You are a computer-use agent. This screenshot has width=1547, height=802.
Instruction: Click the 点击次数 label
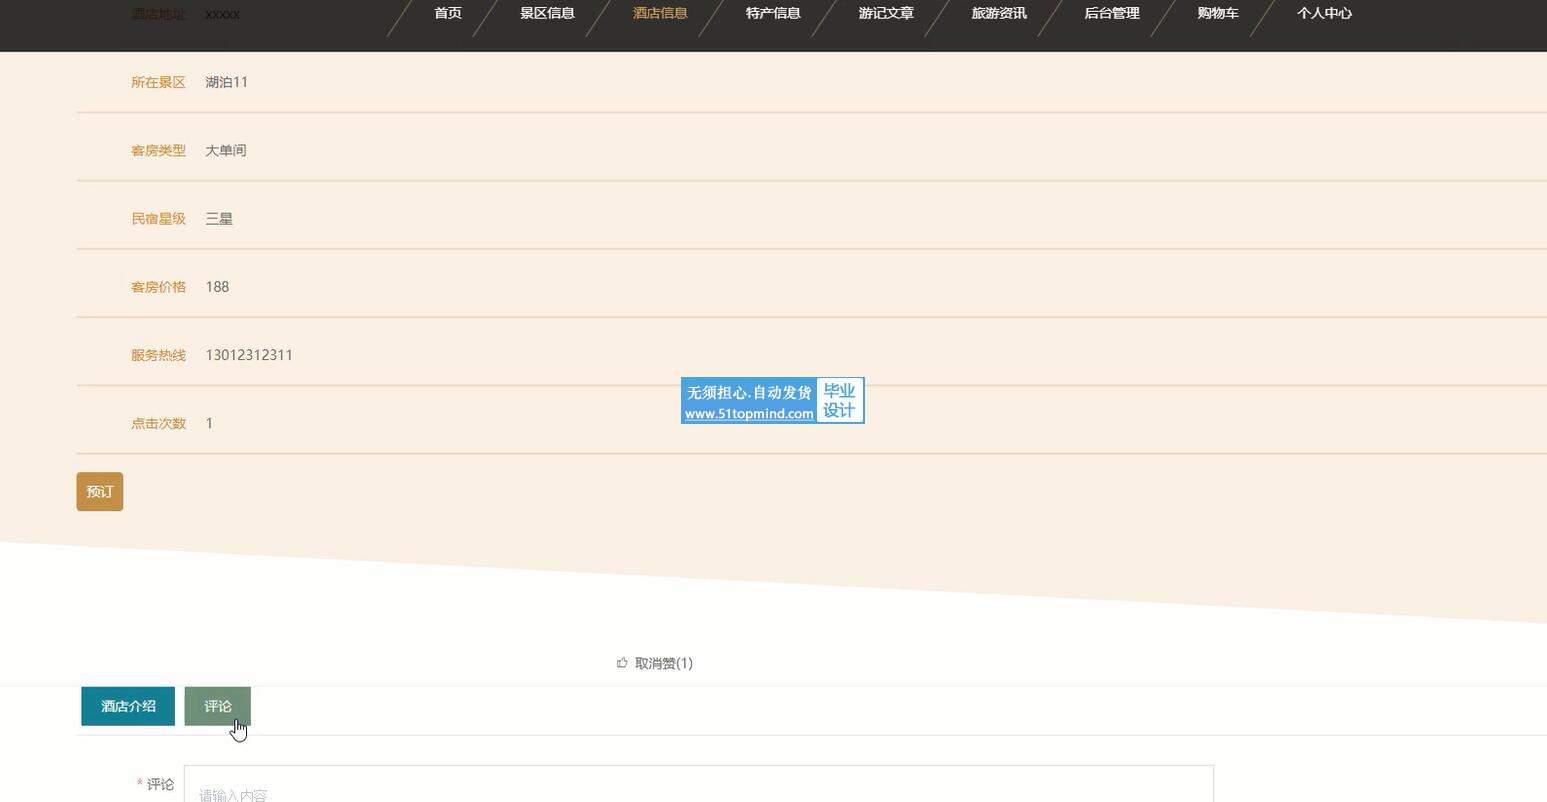[158, 423]
